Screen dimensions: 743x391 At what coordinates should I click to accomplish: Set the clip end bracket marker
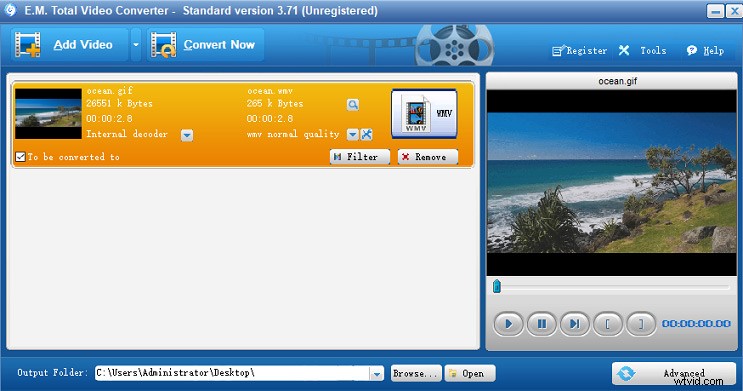pos(641,324)
